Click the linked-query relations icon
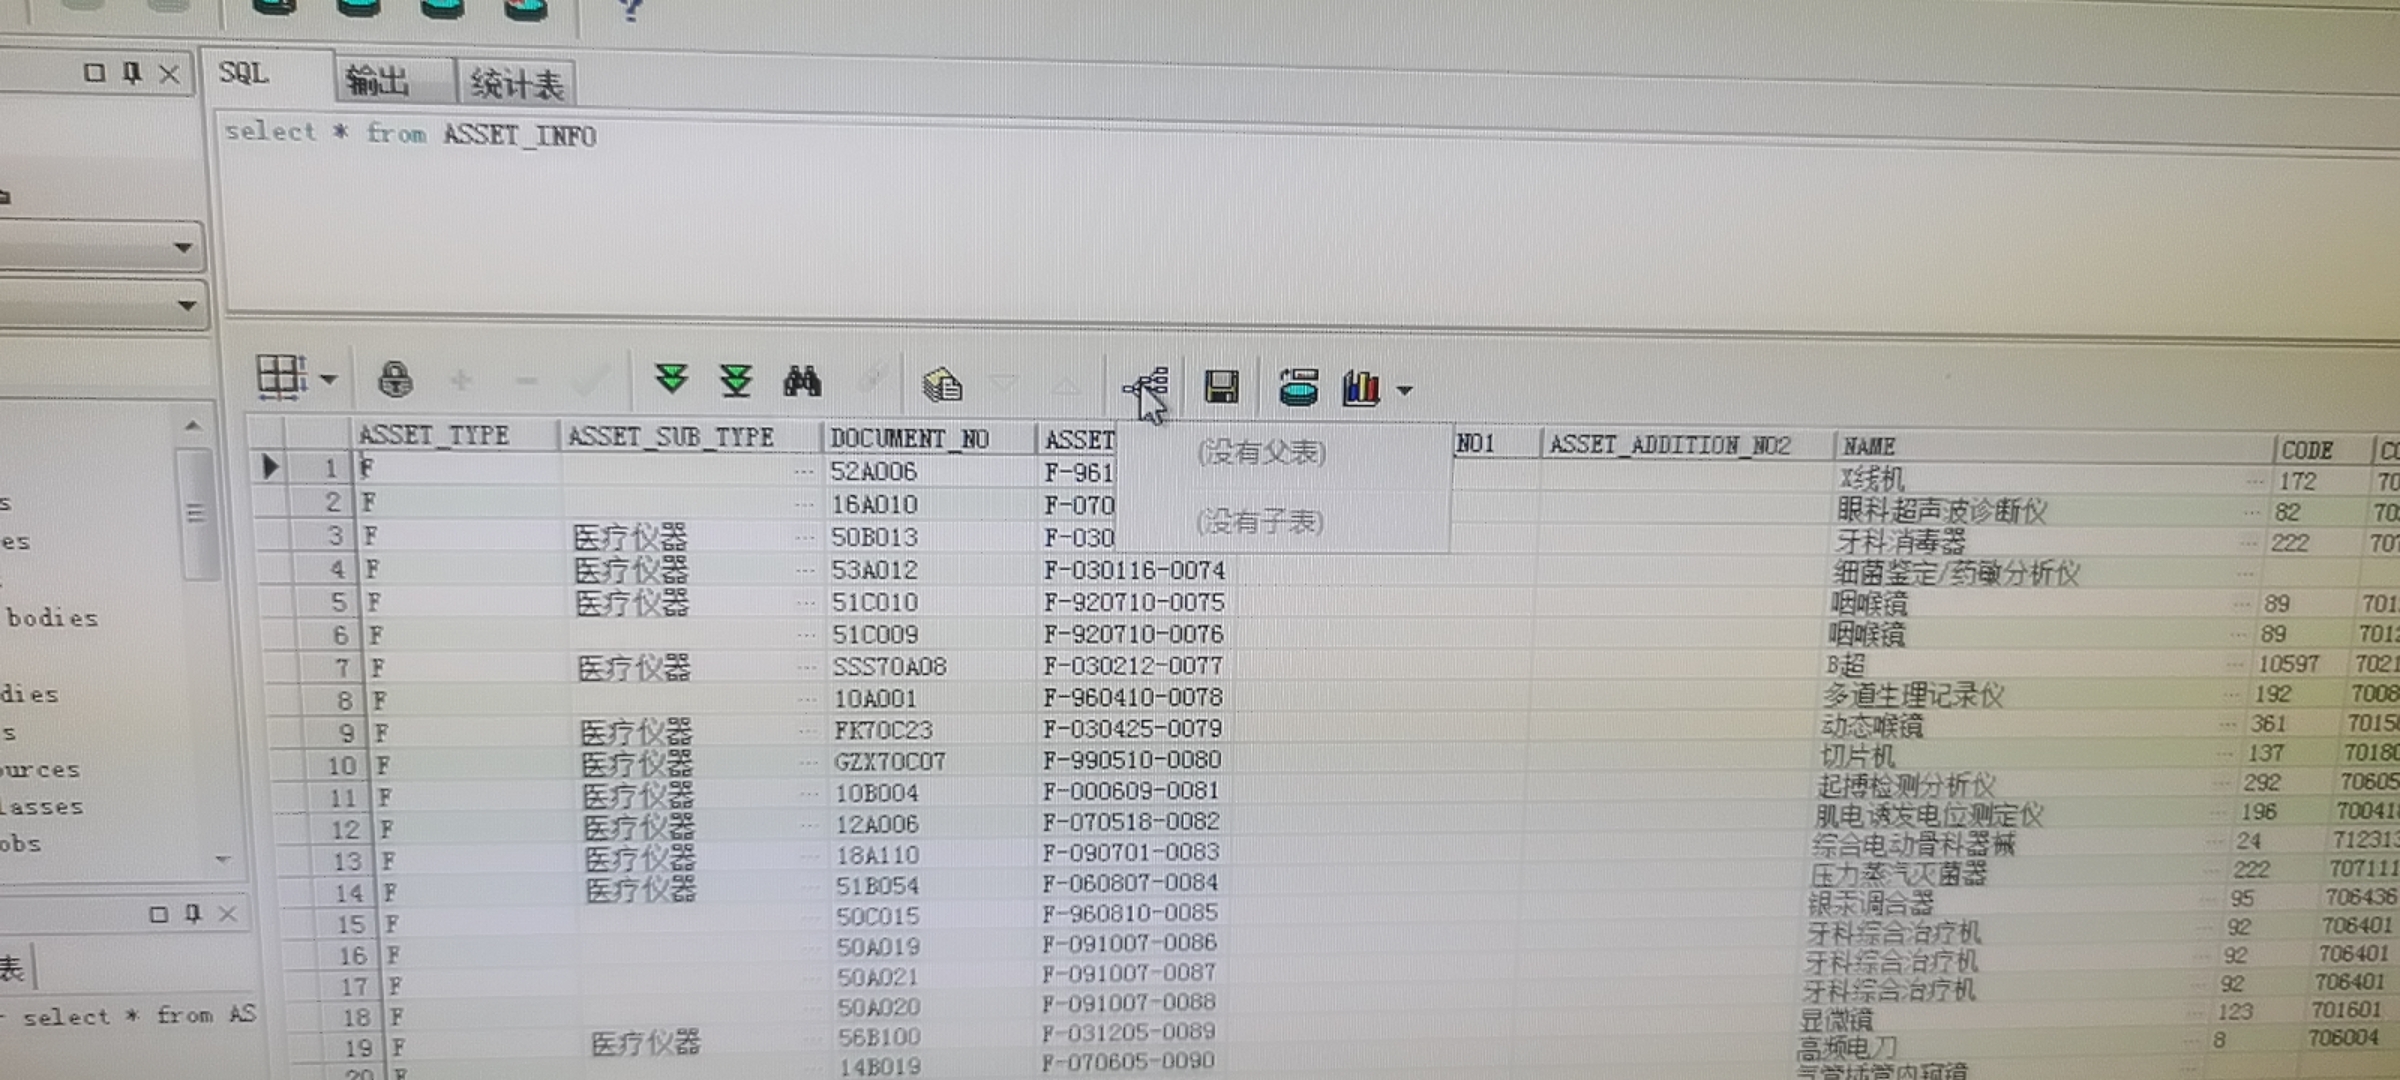2400x1080 pixels. click(x=1147, y=387)
